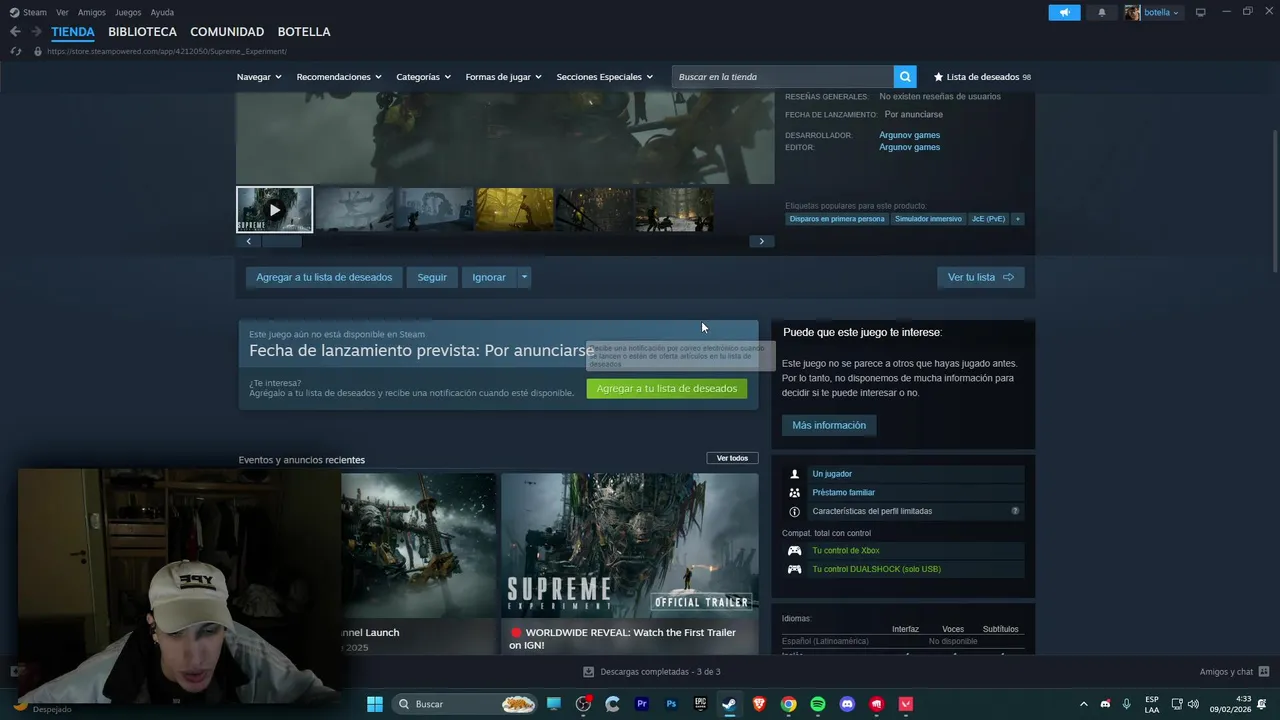This screenshot has height=720, width=1280.
Task: Open Big Picture mode icon in title bar
Action: pyautogui.click(x=1200, y=12)
